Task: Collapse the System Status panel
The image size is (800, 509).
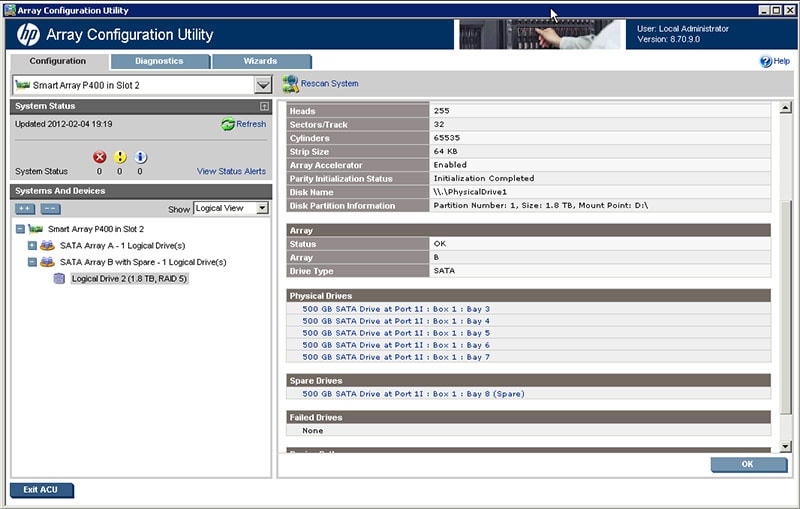Action: (x=264, y=106)
